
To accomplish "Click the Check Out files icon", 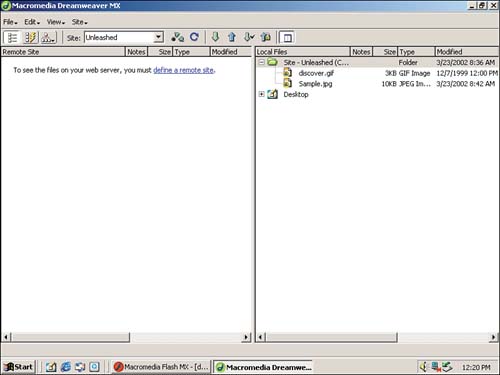I will pyautogui.click(x=249, y=37).
